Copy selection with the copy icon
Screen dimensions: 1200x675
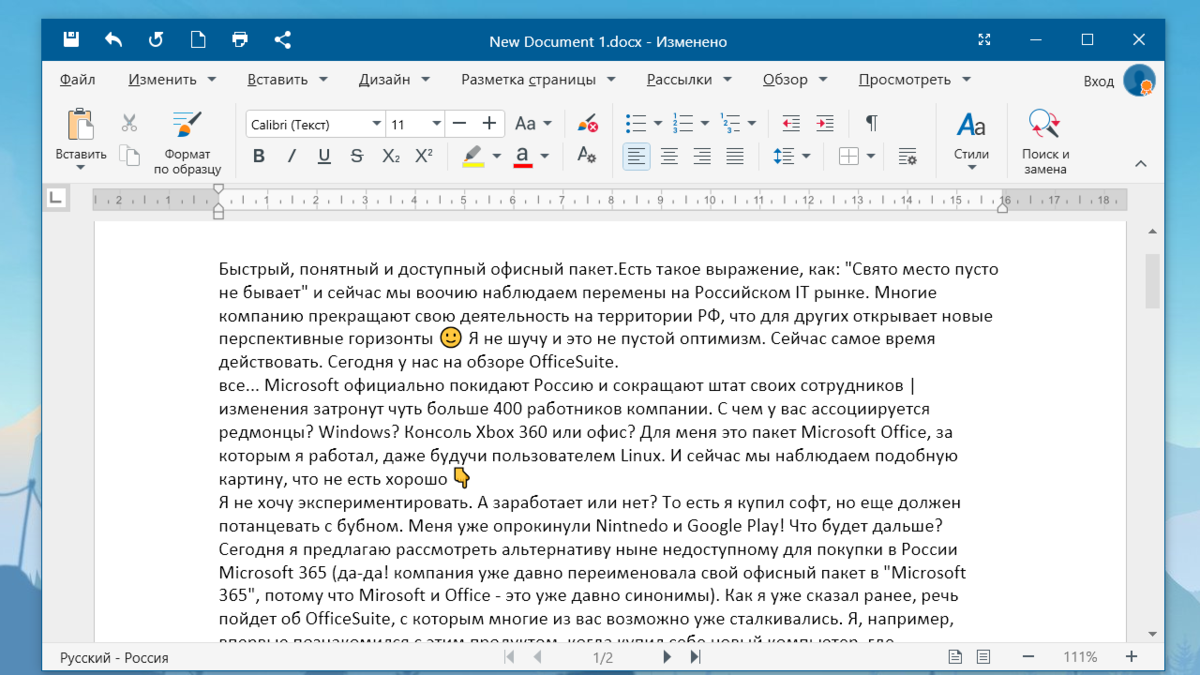pyautogui.click(x=129, y=155)
